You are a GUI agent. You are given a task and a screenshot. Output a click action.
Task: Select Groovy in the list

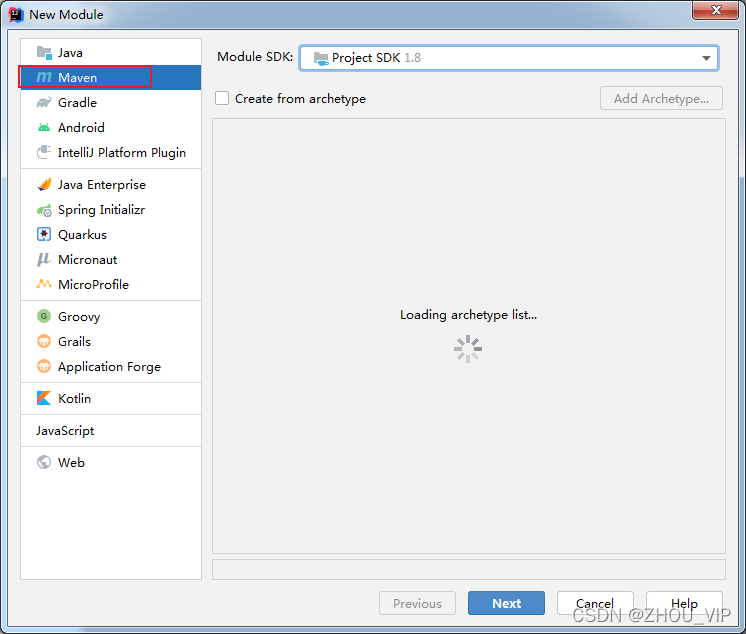(111, 316)
